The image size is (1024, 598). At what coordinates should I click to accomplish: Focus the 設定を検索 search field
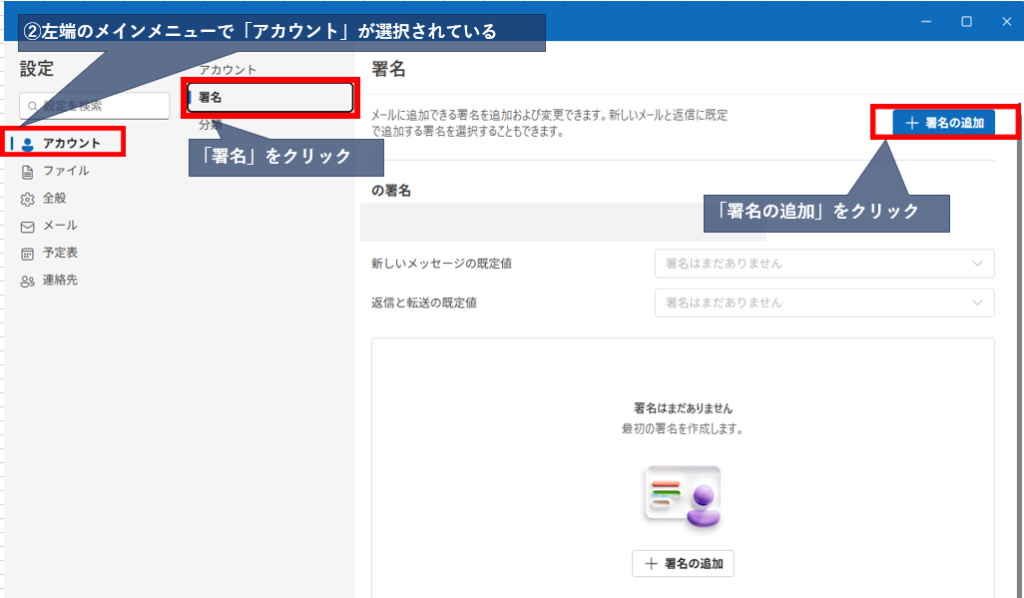(x=100, y=106)
